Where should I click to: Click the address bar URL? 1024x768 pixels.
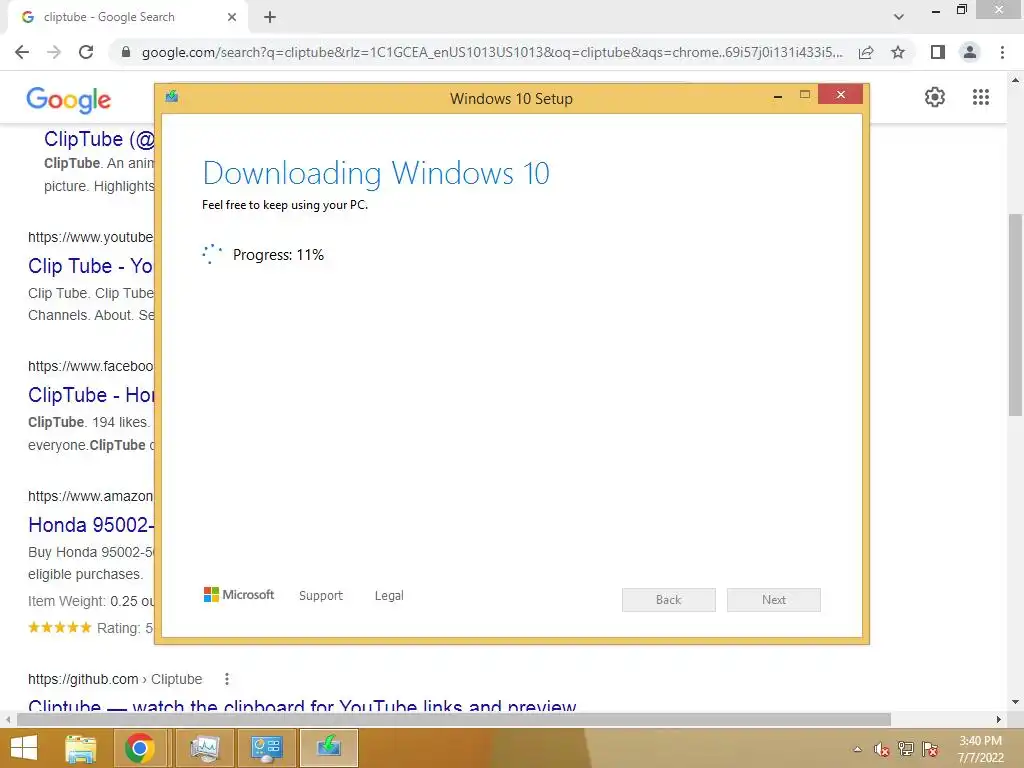pos(492,52)
